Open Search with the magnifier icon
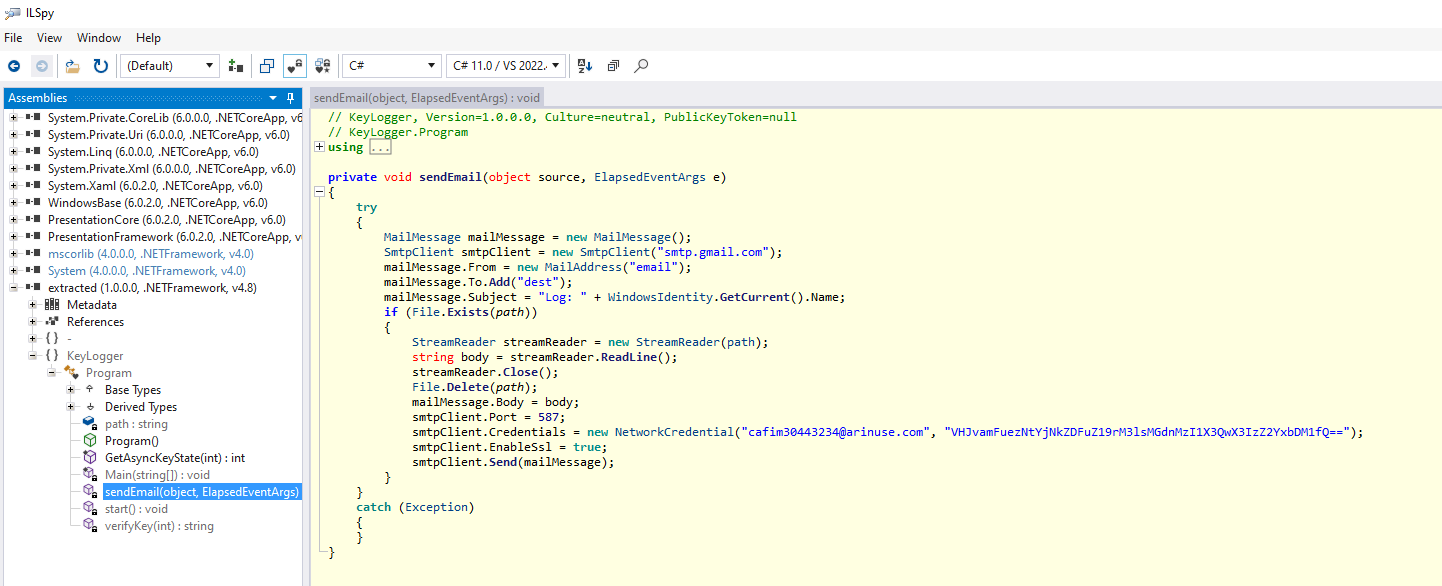Image resolution: width=1442 pixels, height=586 pixels. click(x=641, y=66)
